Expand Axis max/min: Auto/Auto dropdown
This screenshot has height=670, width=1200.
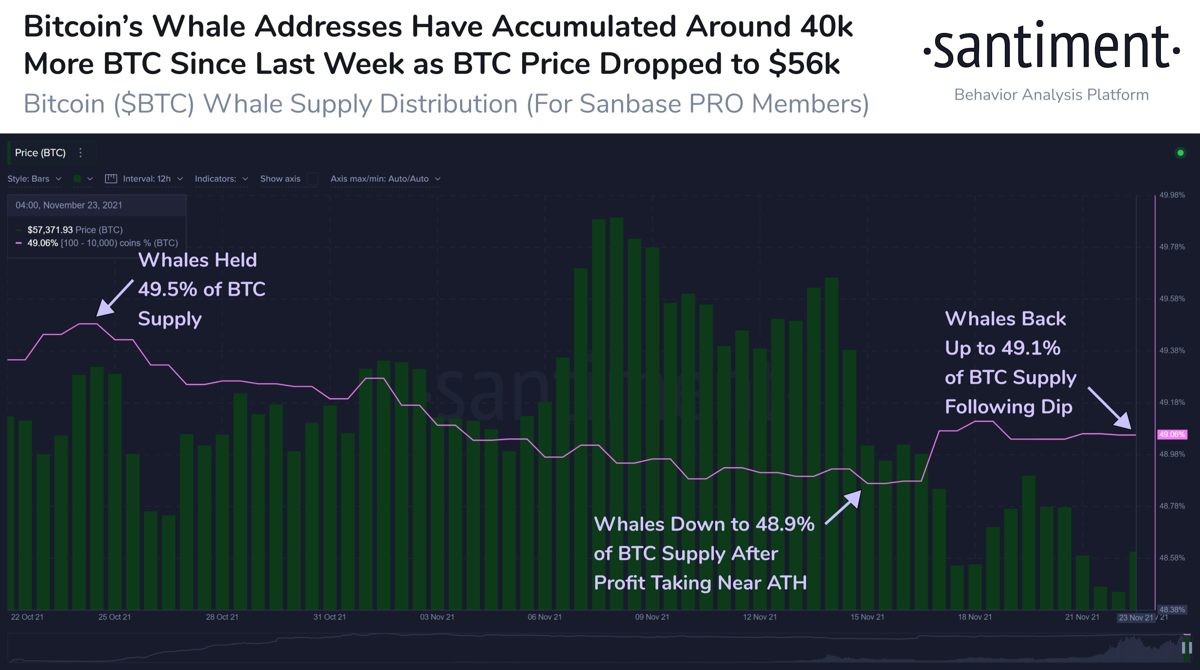(385, 178)
